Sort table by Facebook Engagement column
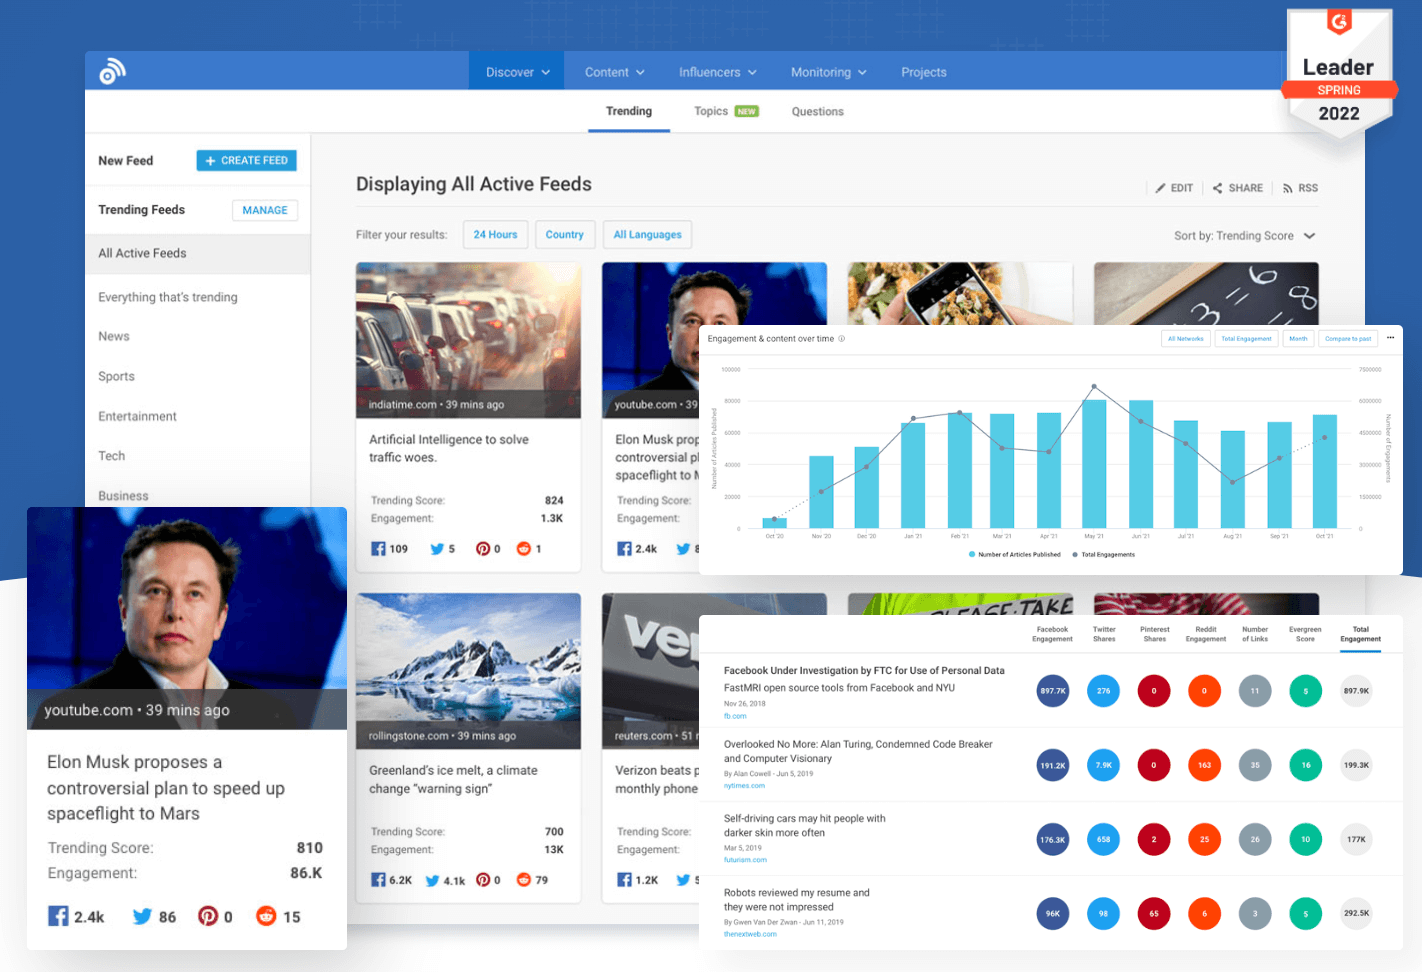This screenshot has height=972, width=1422. click(x=1052, y=634)
